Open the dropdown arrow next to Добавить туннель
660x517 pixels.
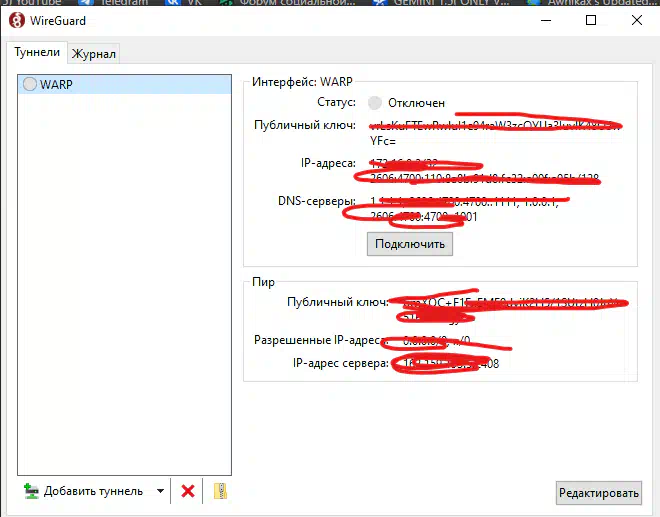[x=160, y=491]
